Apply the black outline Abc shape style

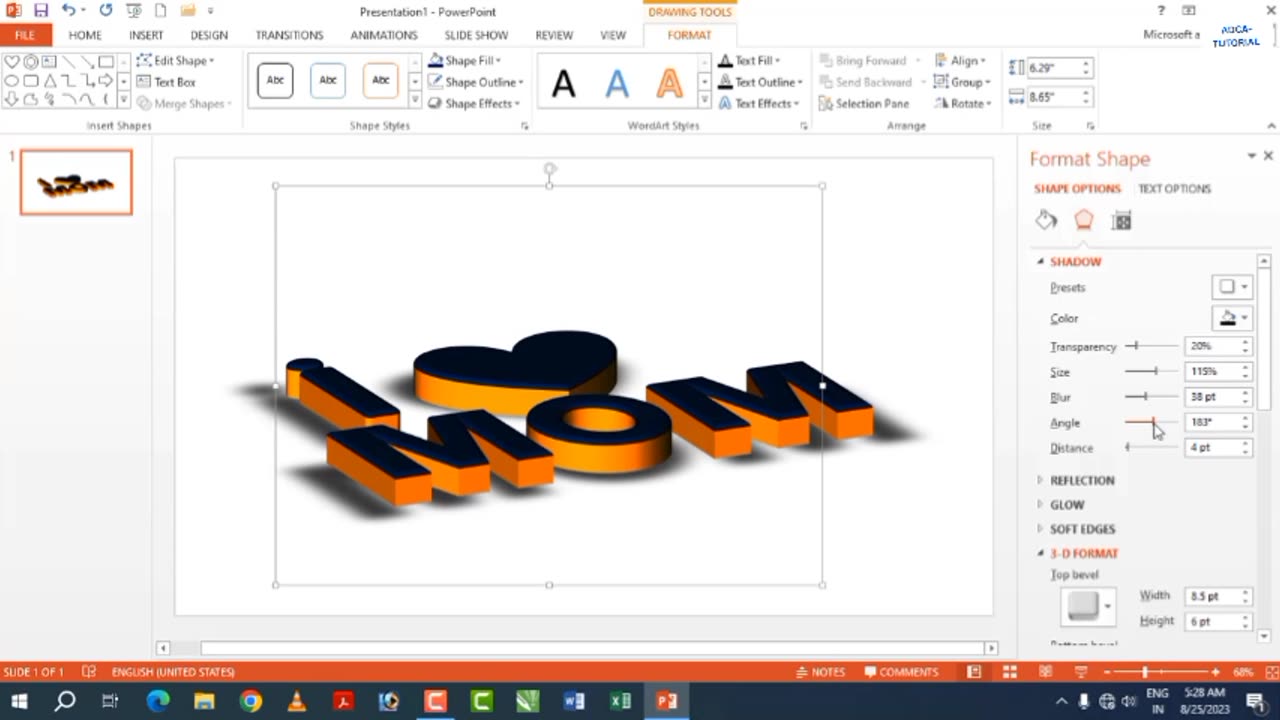[x=275, y=80]
